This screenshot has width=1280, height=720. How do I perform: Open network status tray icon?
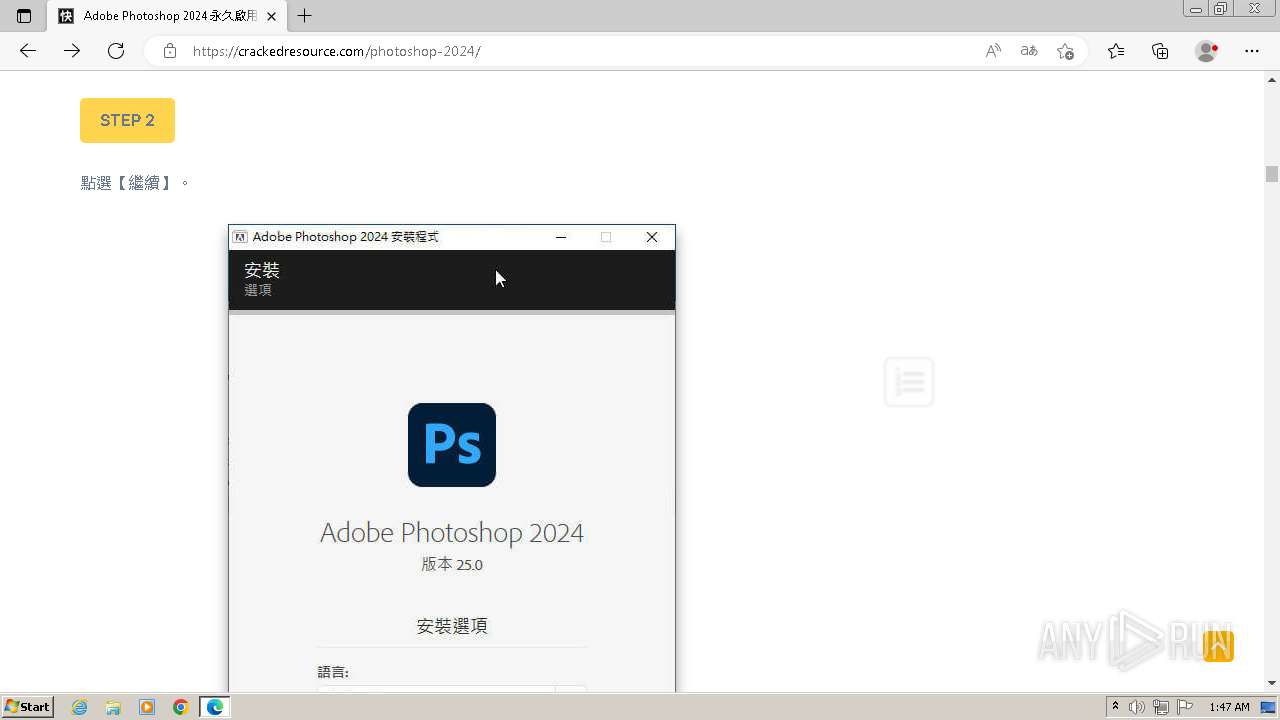pyautogui.click(x=1161, y=707)
